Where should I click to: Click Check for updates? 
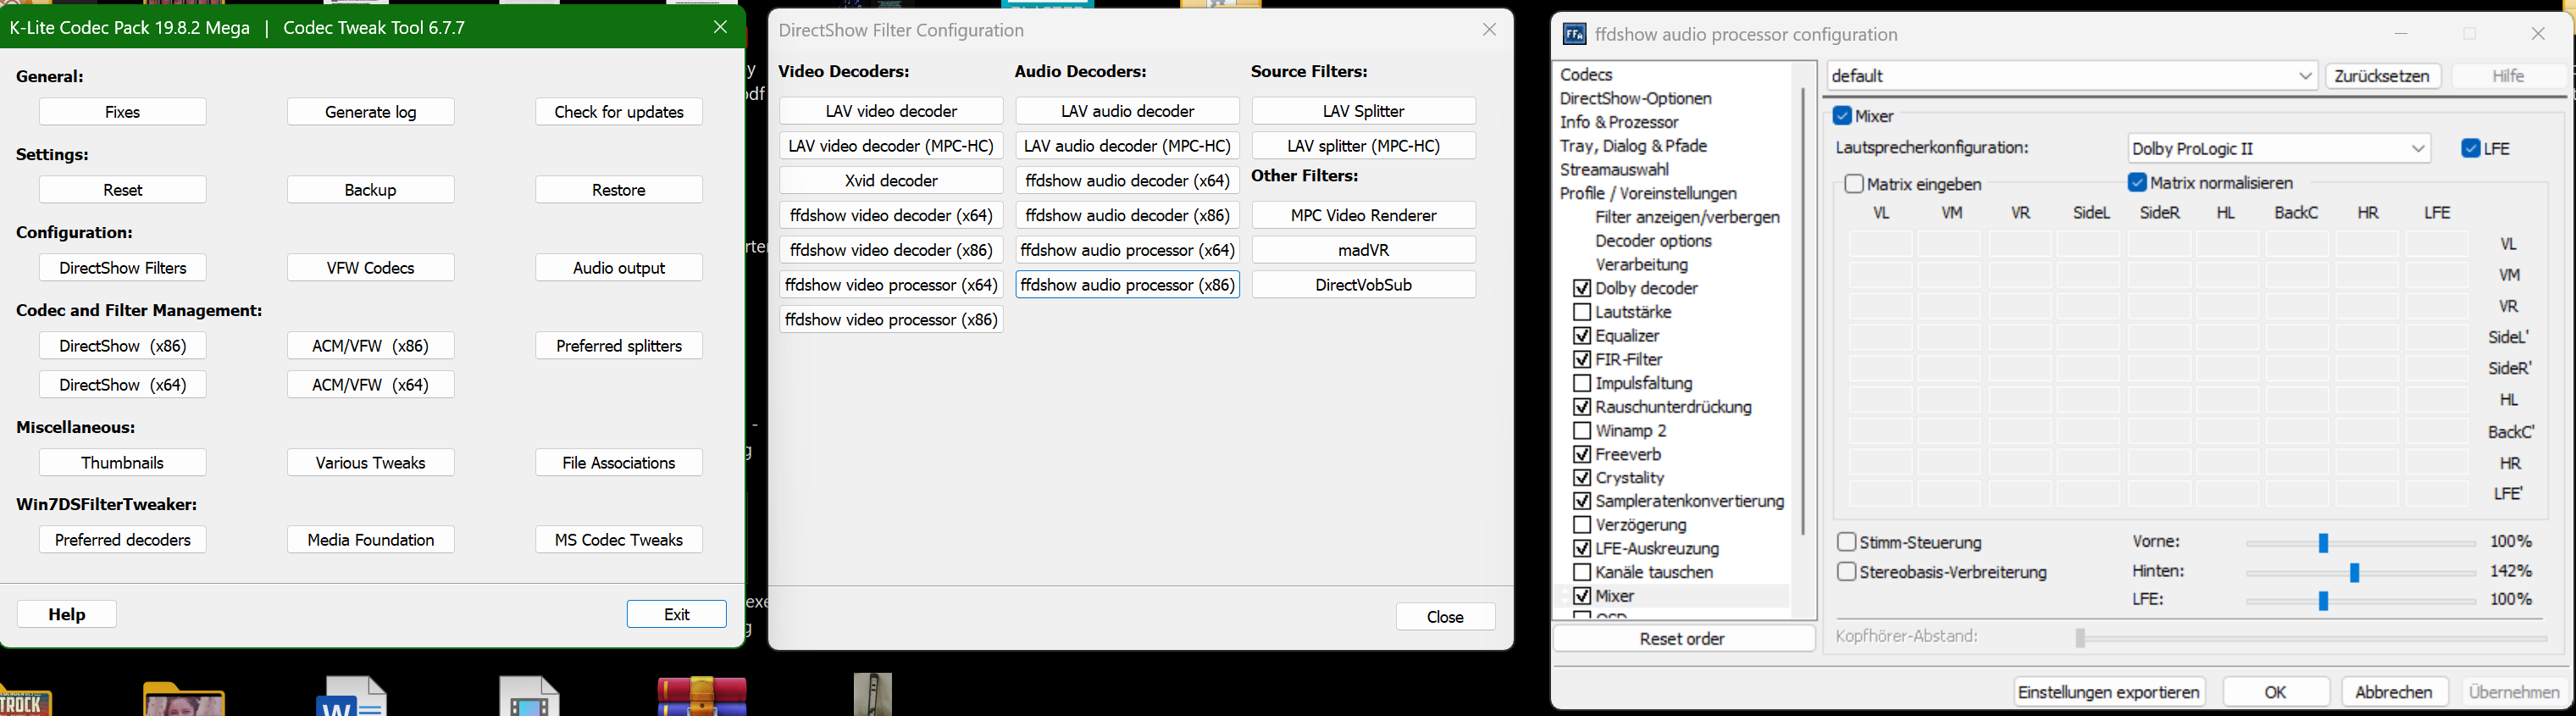[x=619, y=112]
